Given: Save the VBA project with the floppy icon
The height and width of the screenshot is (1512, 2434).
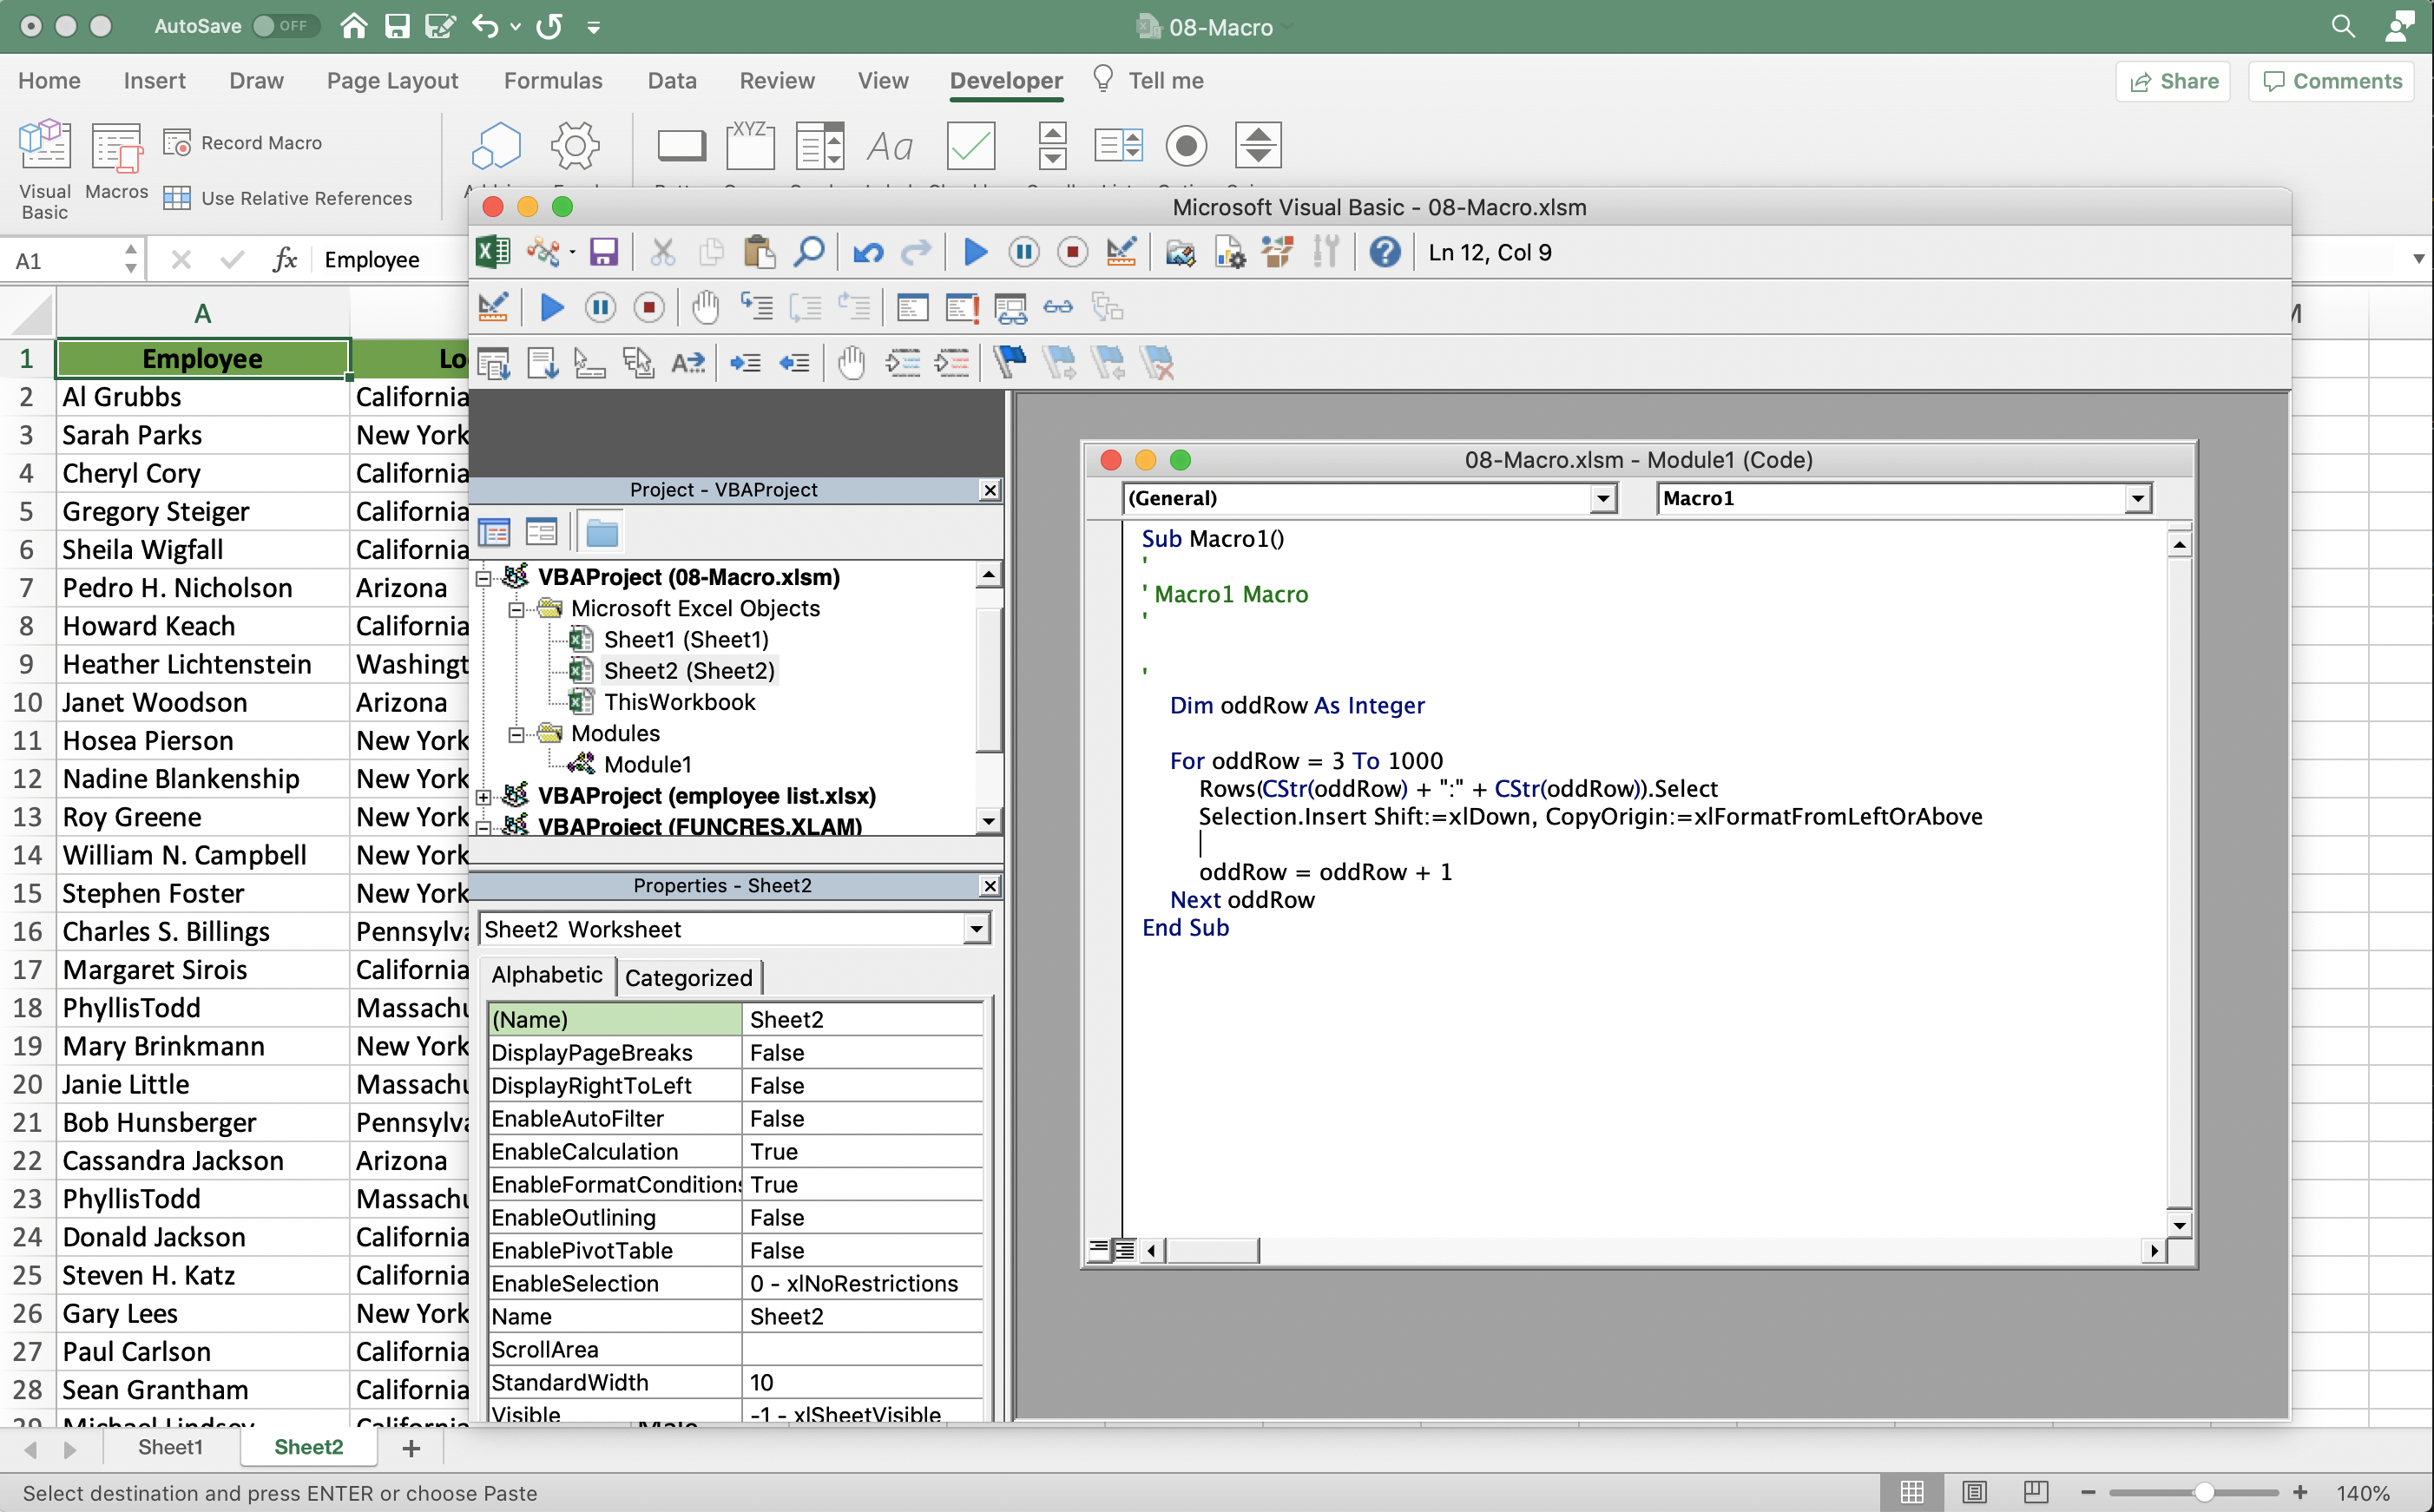Looking at the screenshot, I should (x=604, y=252).
